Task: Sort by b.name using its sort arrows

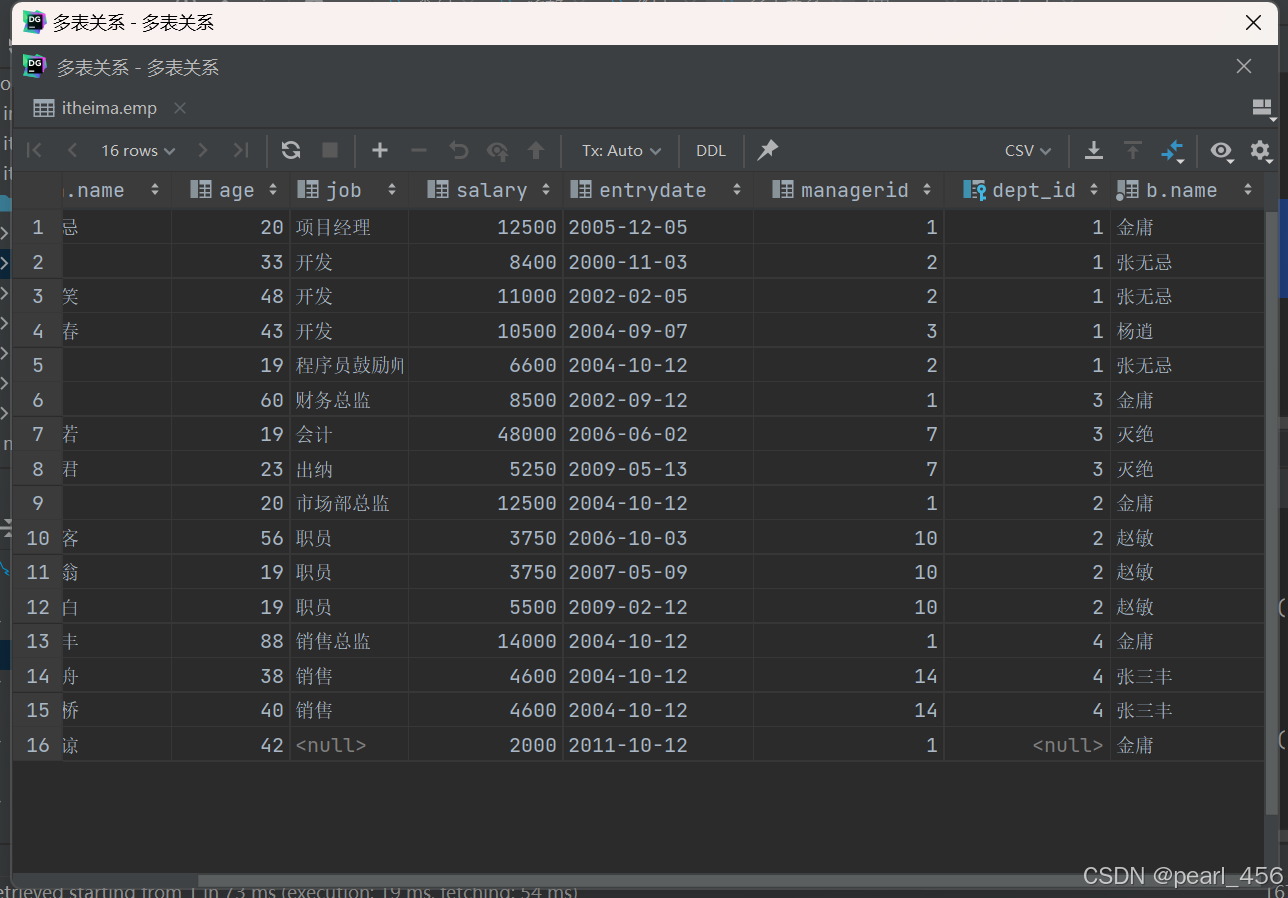Action: (1248, 189)
